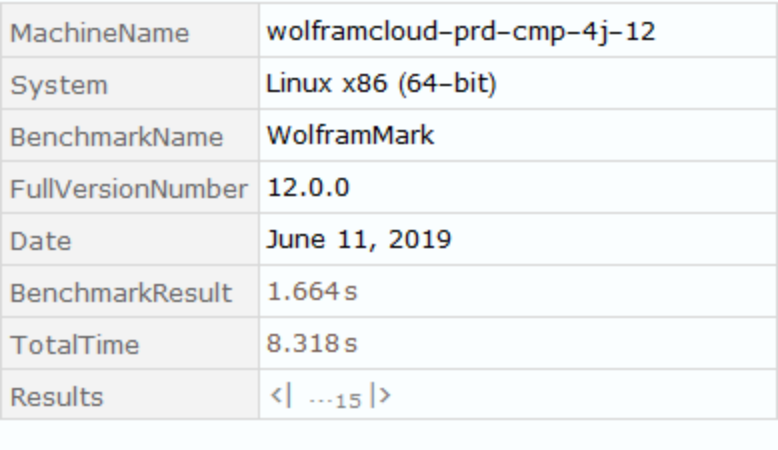The width and height of the screenshot is (778, 450).
Task: Click the seconds unit after 8.318
Action: pyautogui.click(x=350, y=346)
